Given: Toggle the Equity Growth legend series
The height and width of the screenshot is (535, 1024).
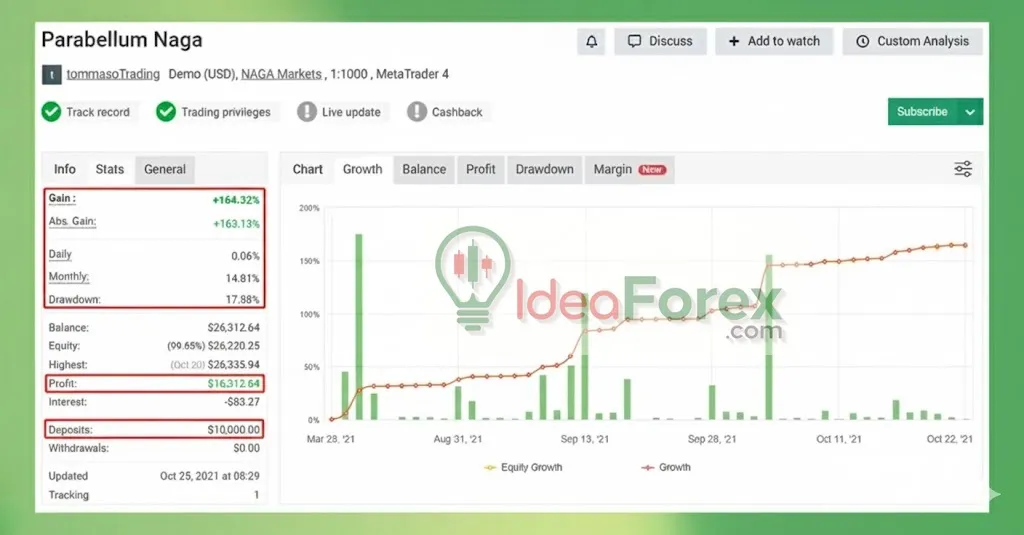Looking at the screenshot, I should point(523,467).
